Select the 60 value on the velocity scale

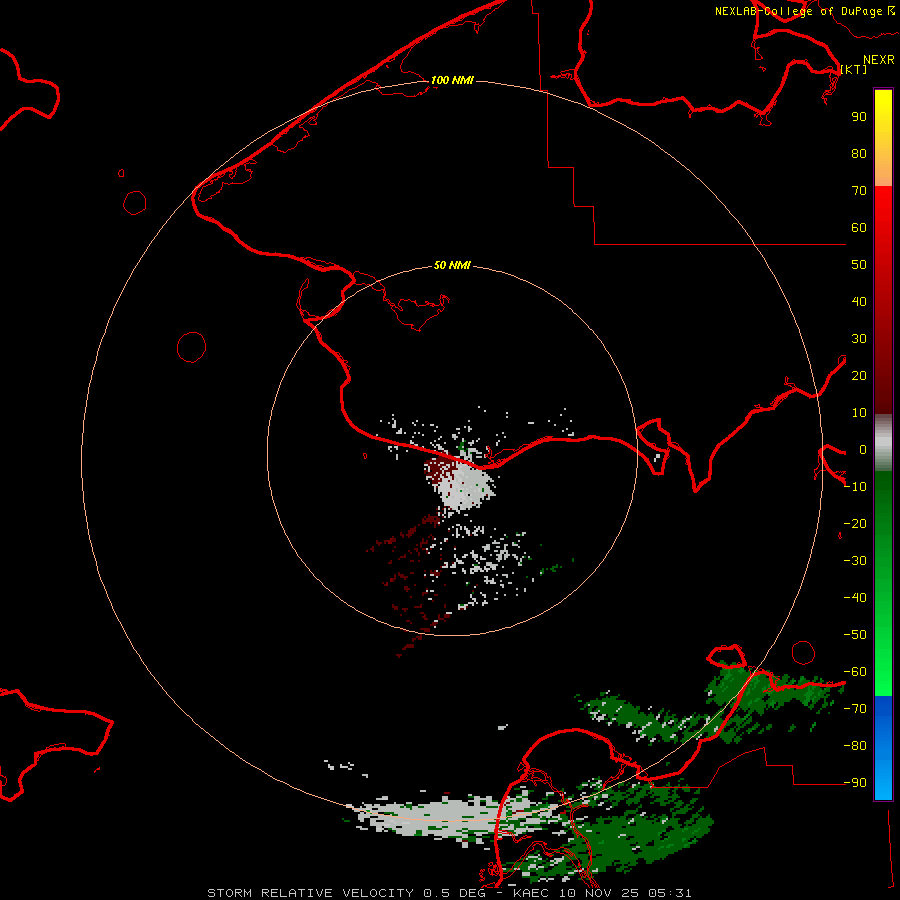[x=859, y=228]
